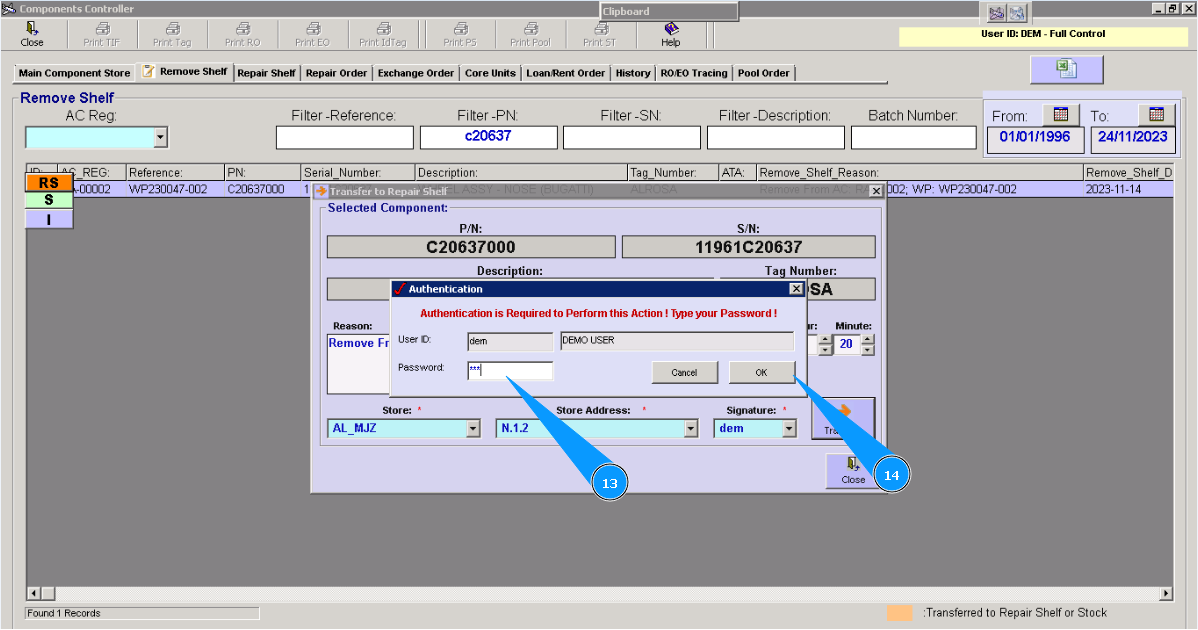
Task: Click the Reason text box
Action: [359, 363]
